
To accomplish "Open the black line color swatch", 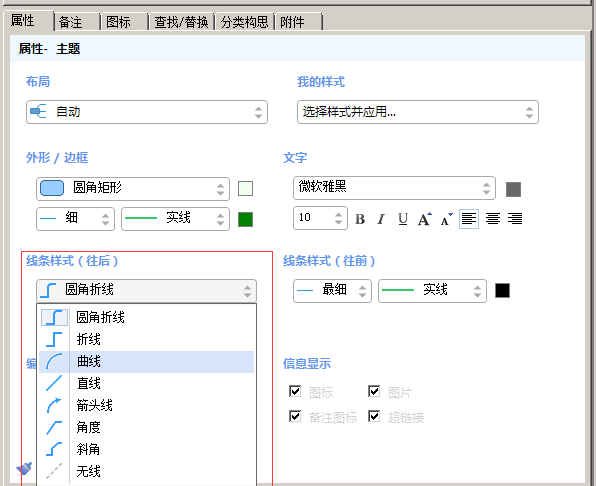I will coord(502,291).
